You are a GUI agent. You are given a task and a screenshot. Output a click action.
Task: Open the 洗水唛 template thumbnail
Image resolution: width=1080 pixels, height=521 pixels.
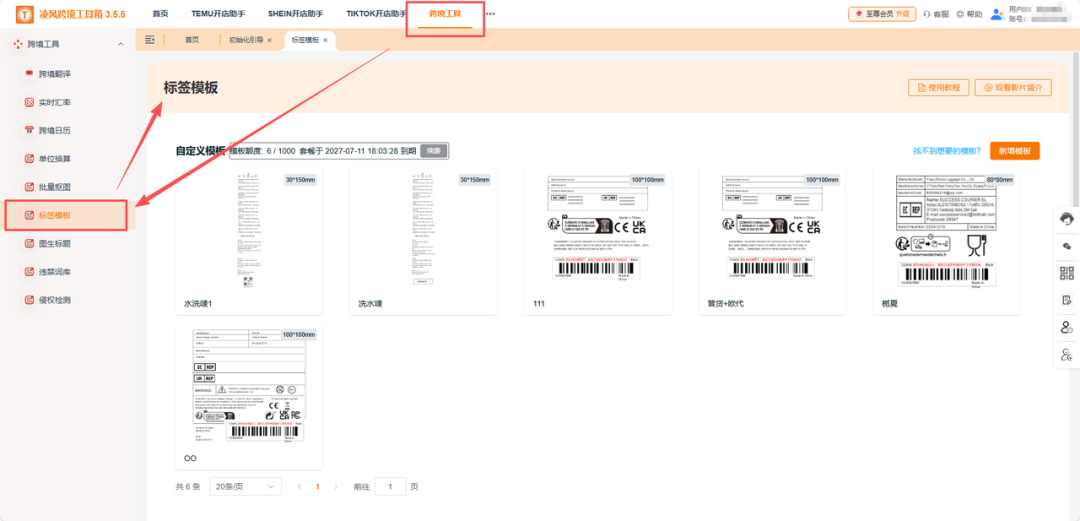(423, 232)
